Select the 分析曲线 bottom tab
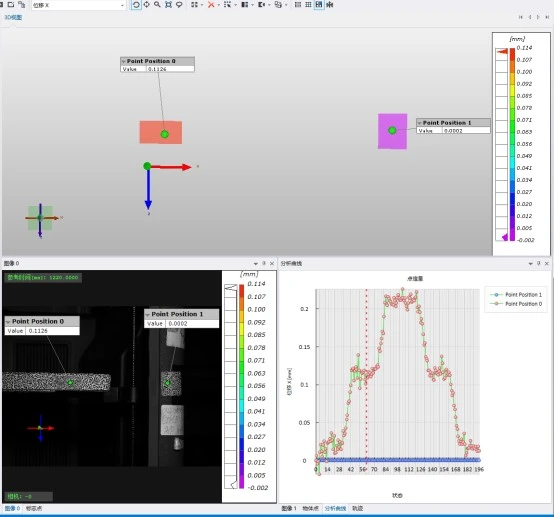This screenshot has height=517, width=554. coord(335,509)
